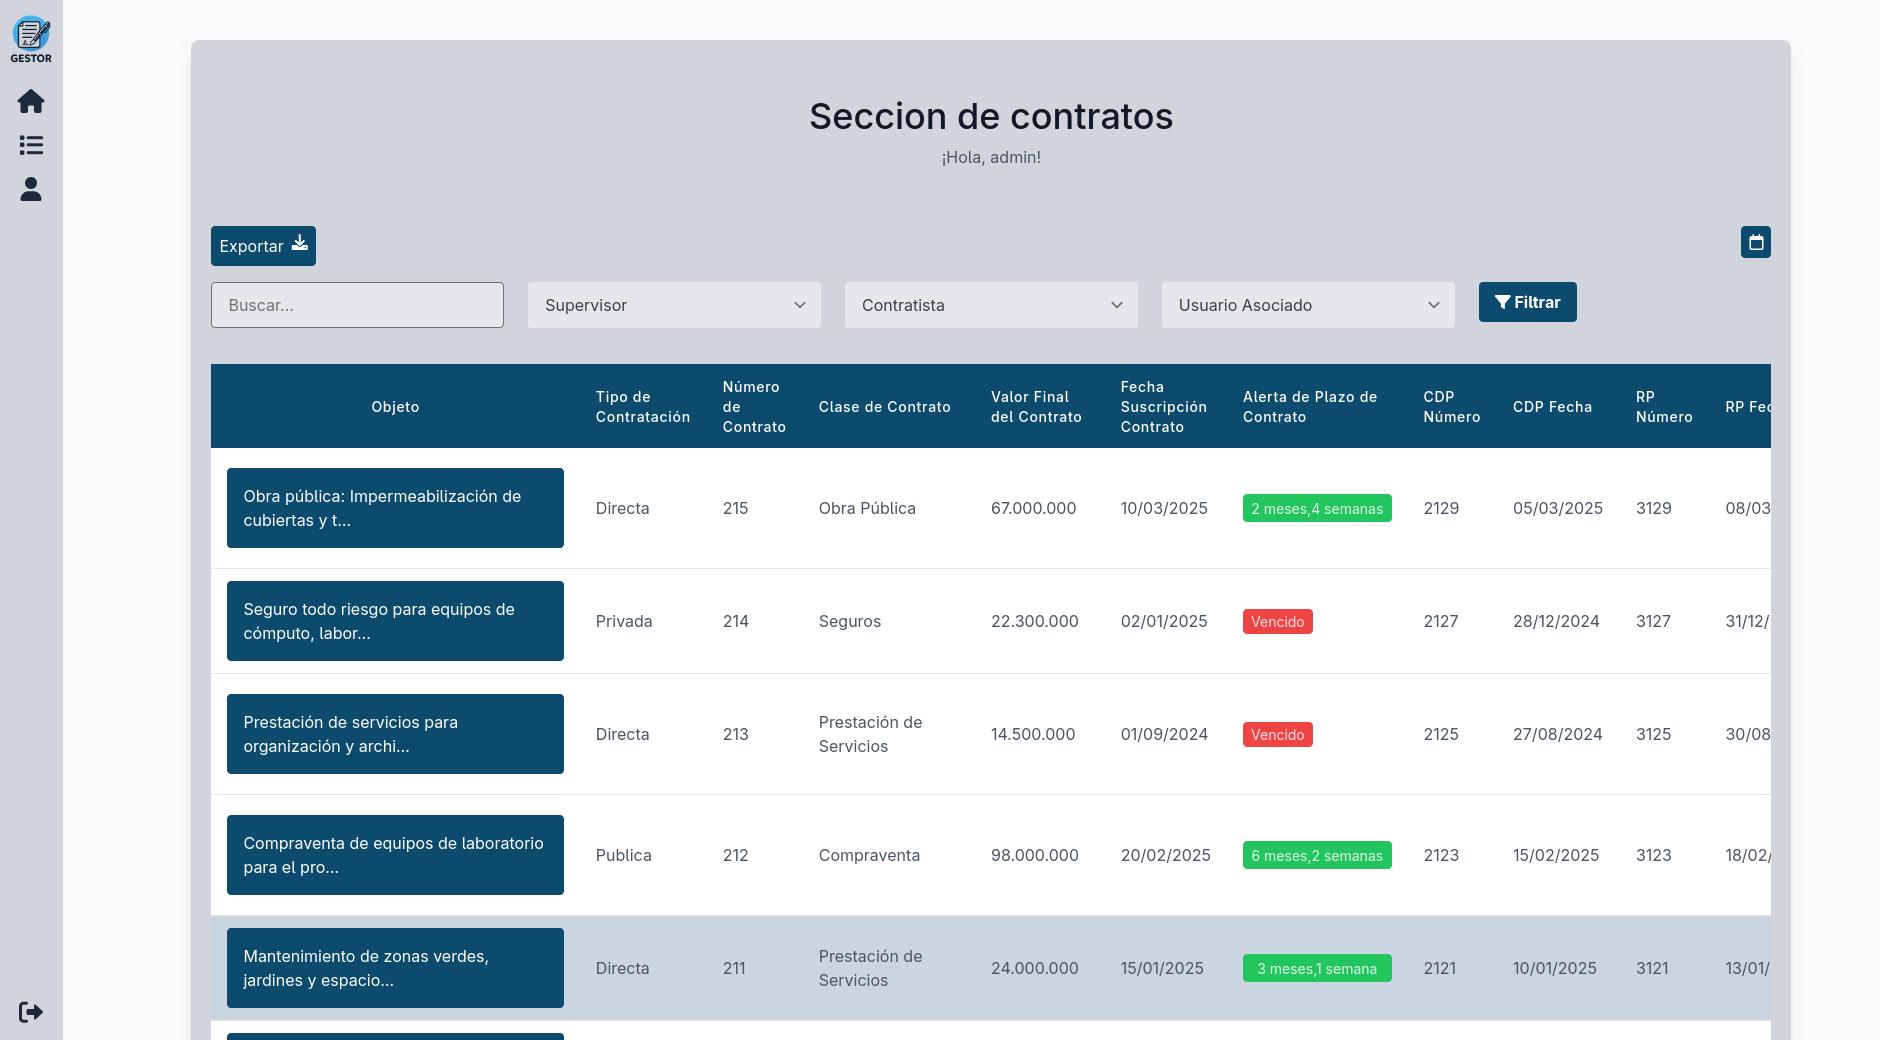Viewport: 1880px width, 1040px height.
Task: Click the Vencido badge for contract 214
Action: (x=1278, y=621)
